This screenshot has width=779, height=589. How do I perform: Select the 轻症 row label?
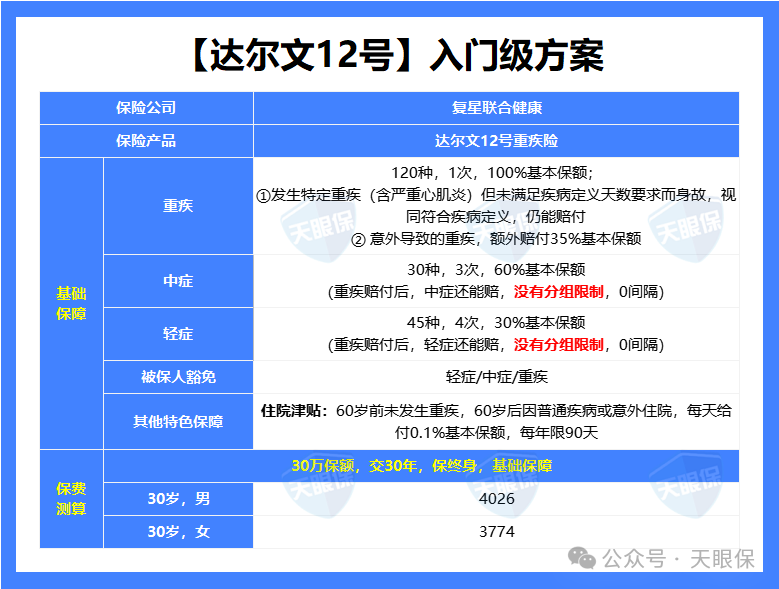click(x=178, y=334)
